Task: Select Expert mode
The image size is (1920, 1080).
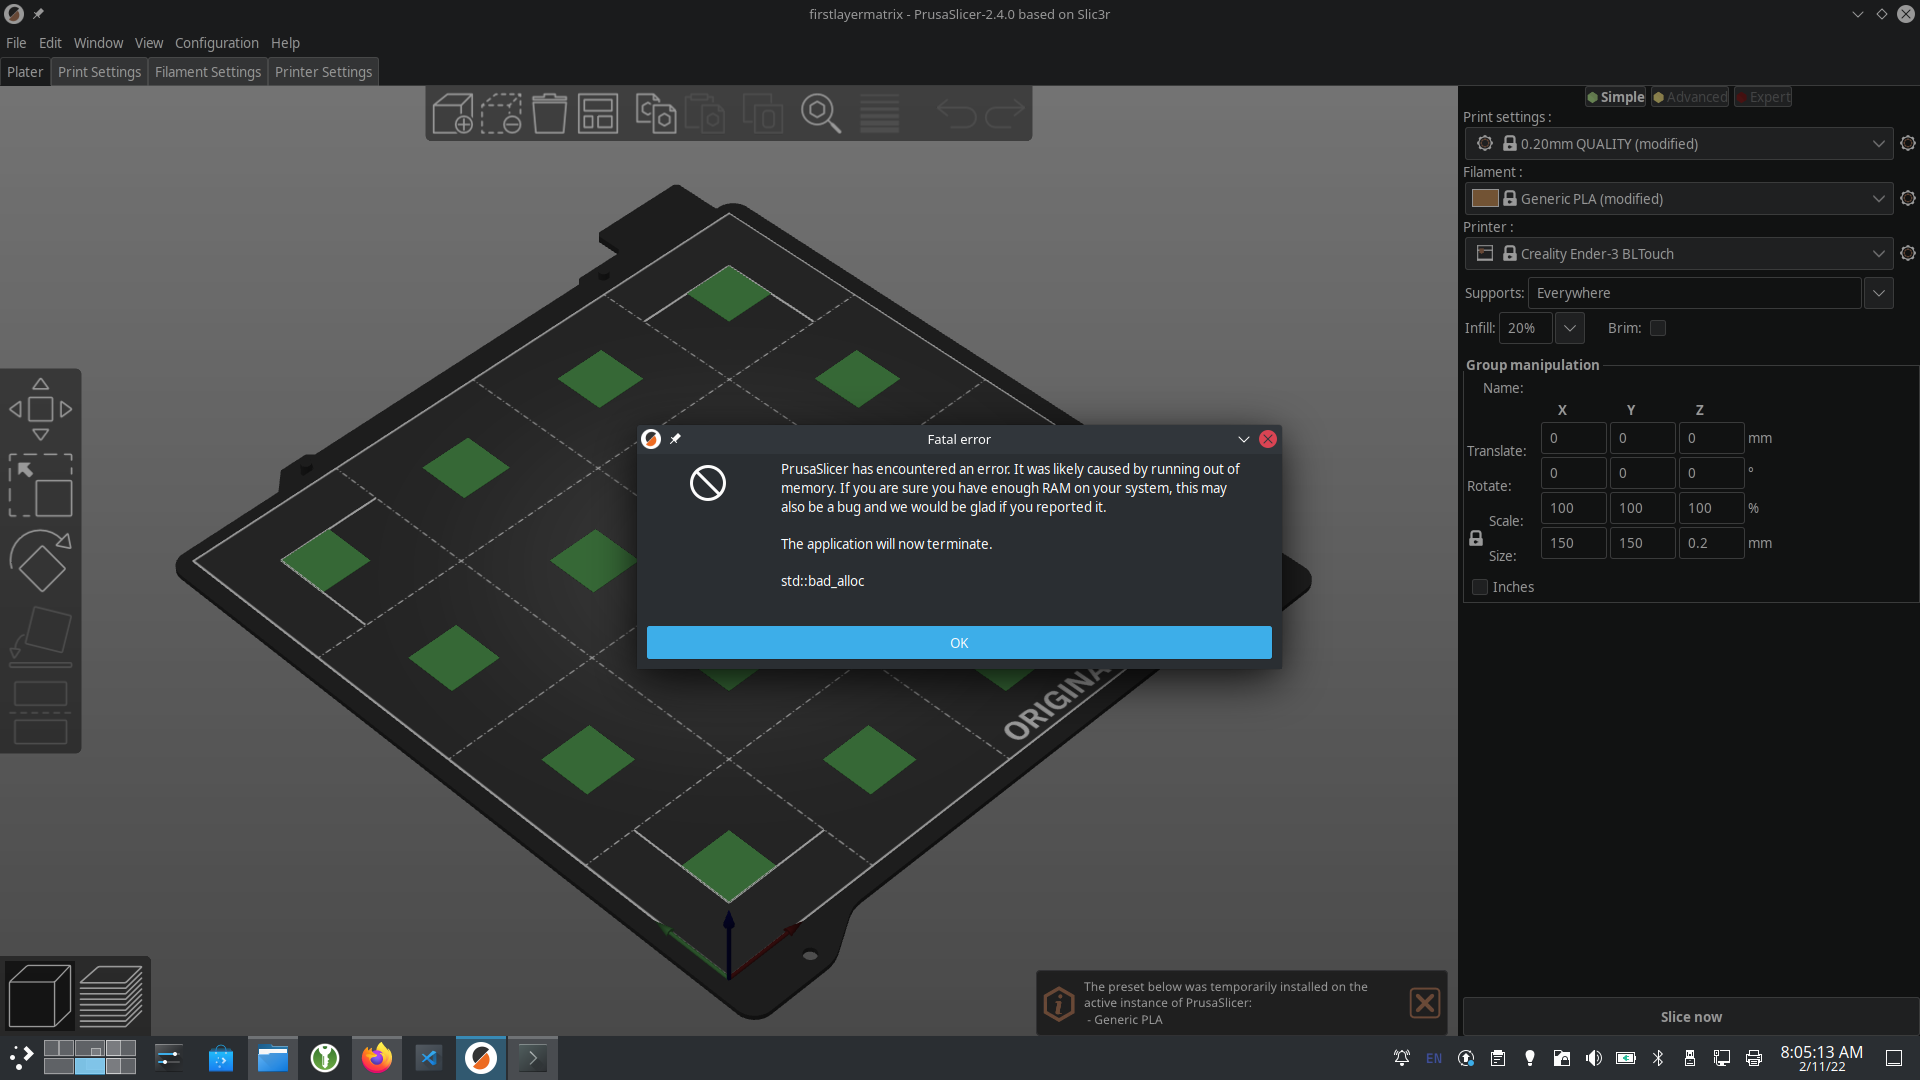Action: tap(1763, 97)
